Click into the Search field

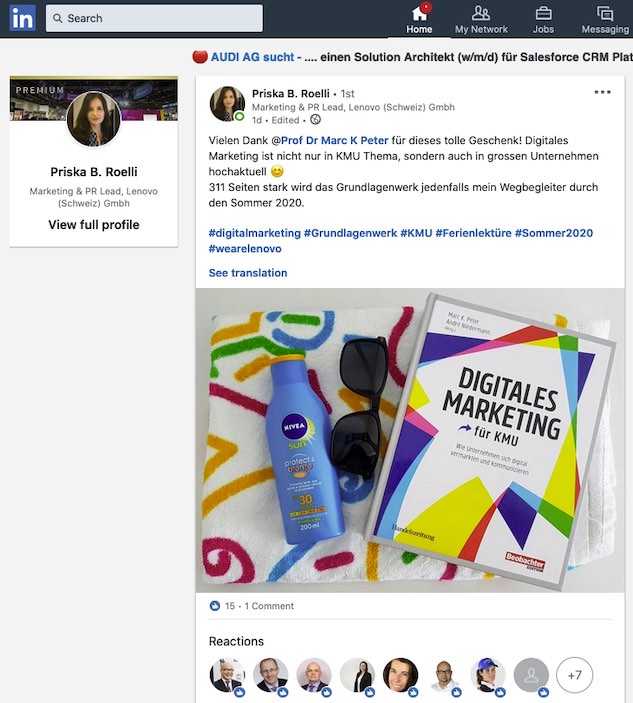click(x=160, y=18)
